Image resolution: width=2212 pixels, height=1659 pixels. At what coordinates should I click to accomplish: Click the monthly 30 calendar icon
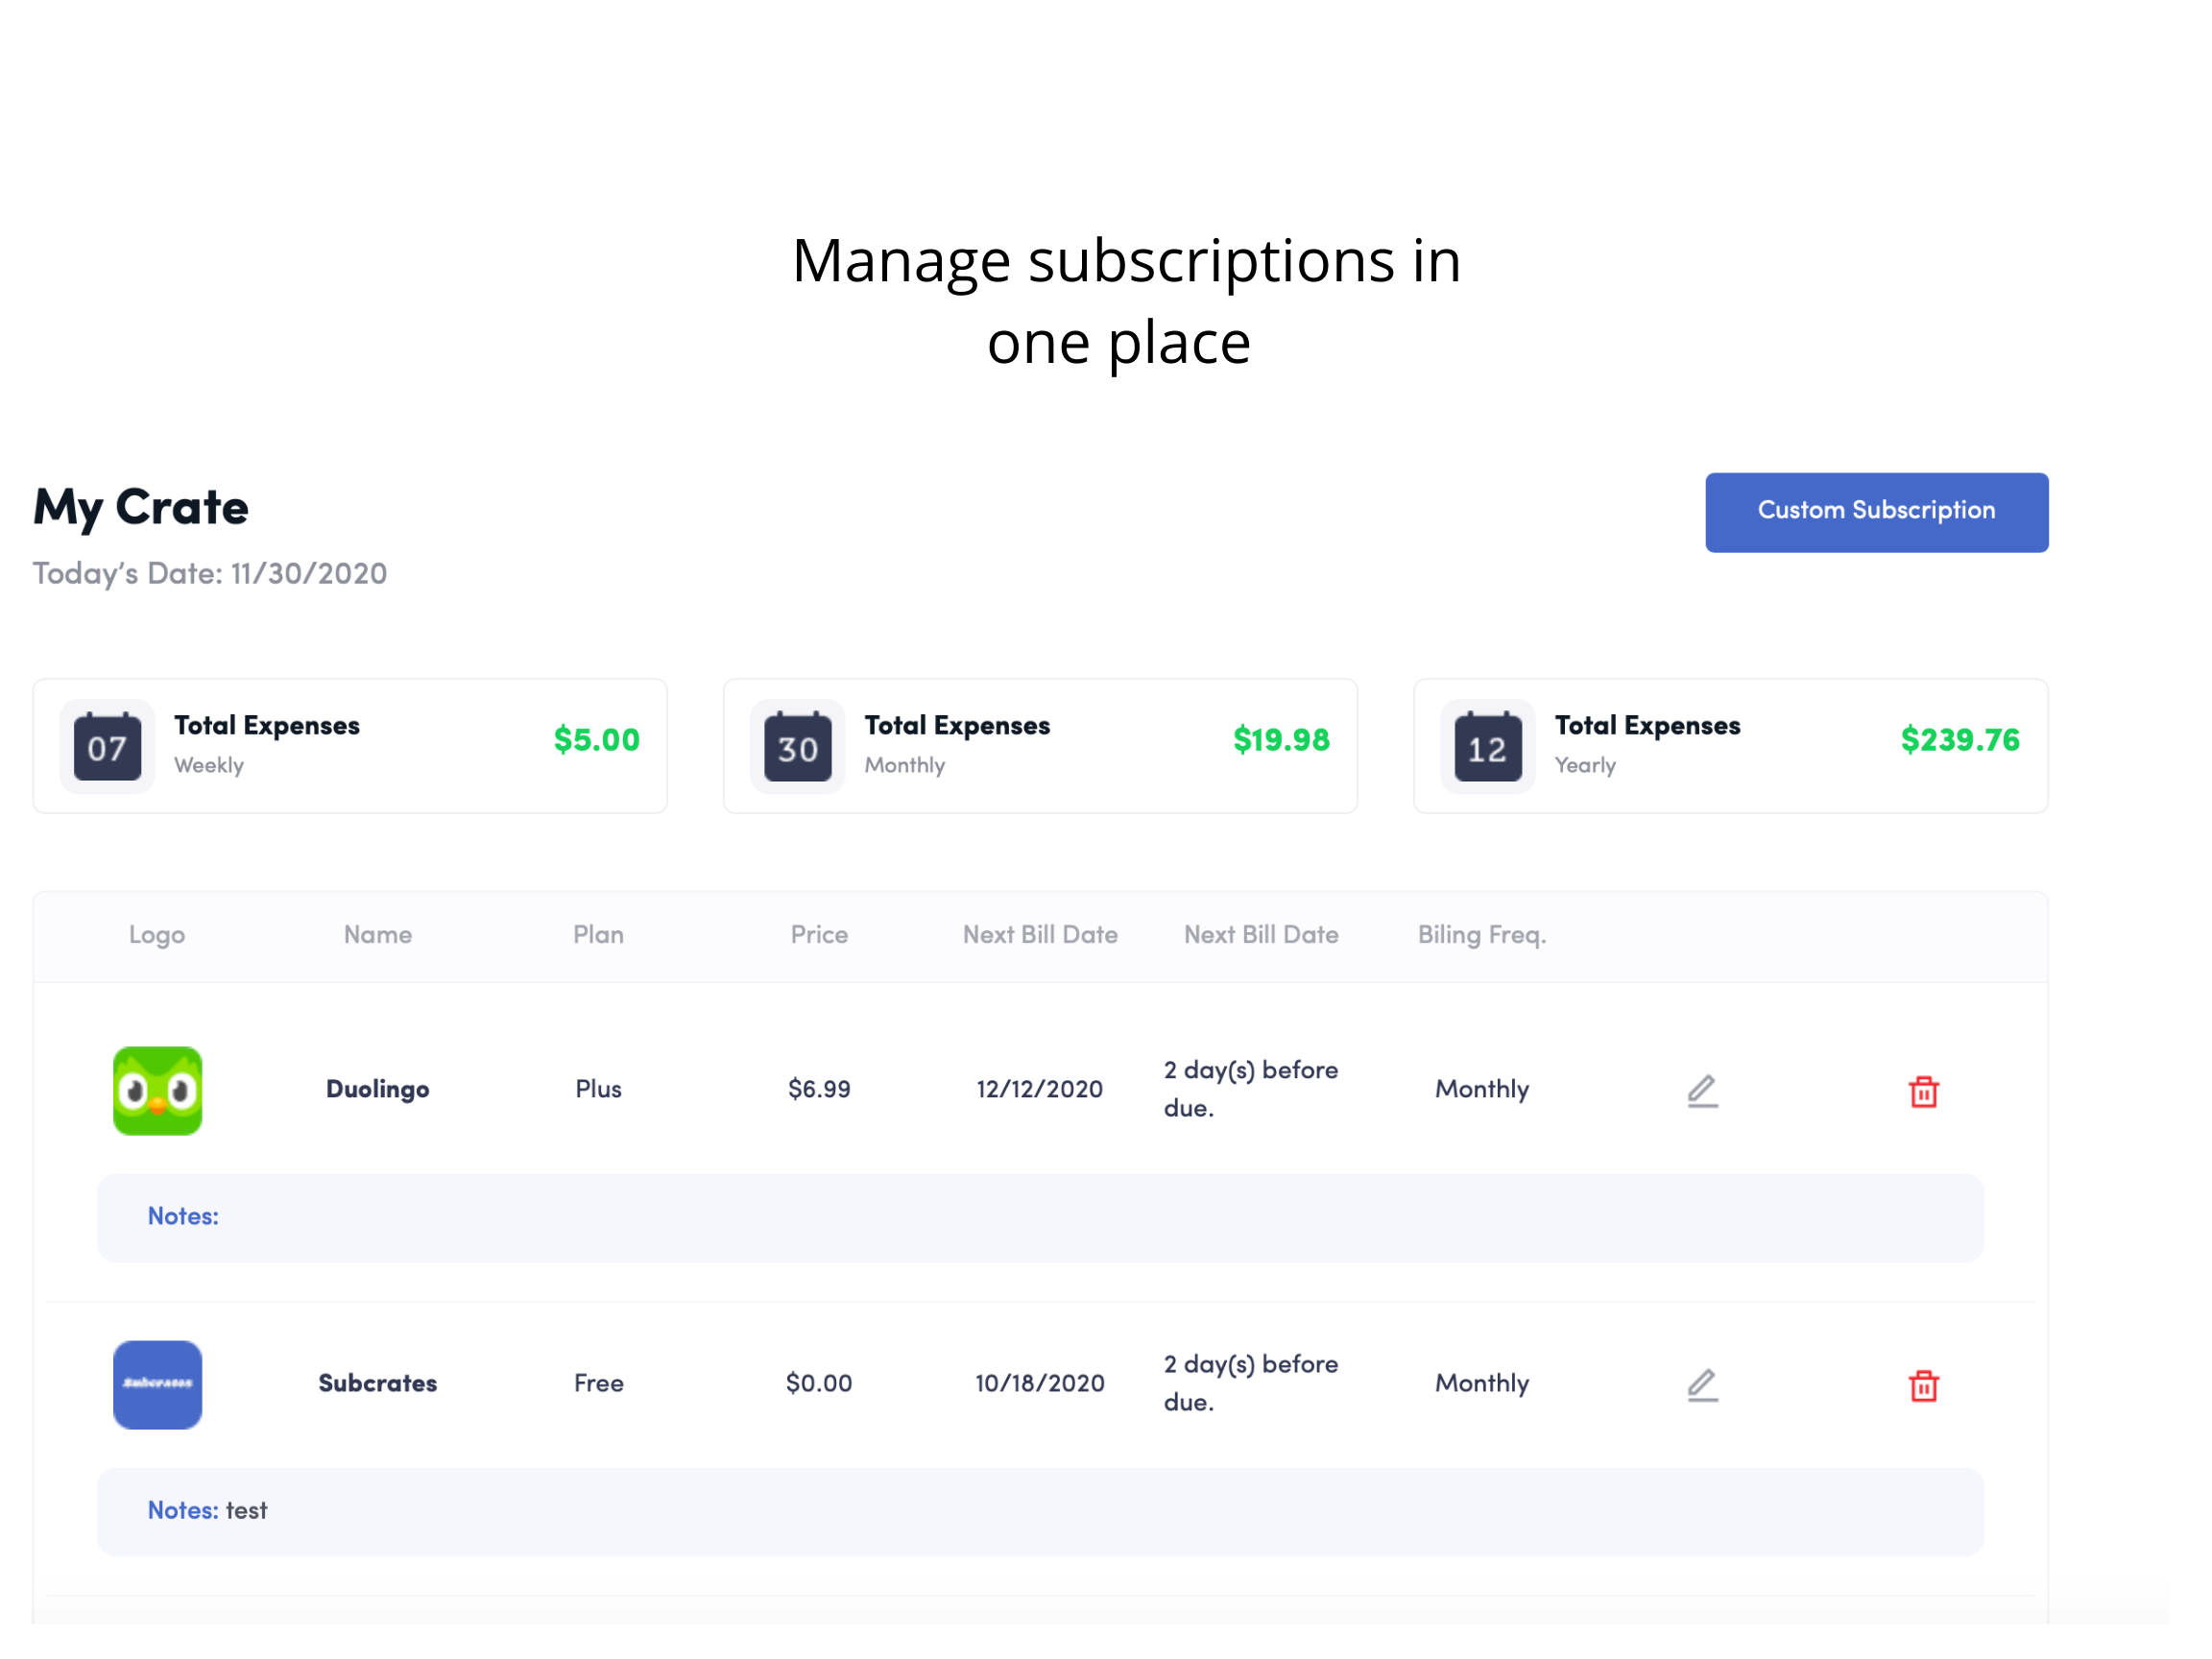[x=797, y=746]
